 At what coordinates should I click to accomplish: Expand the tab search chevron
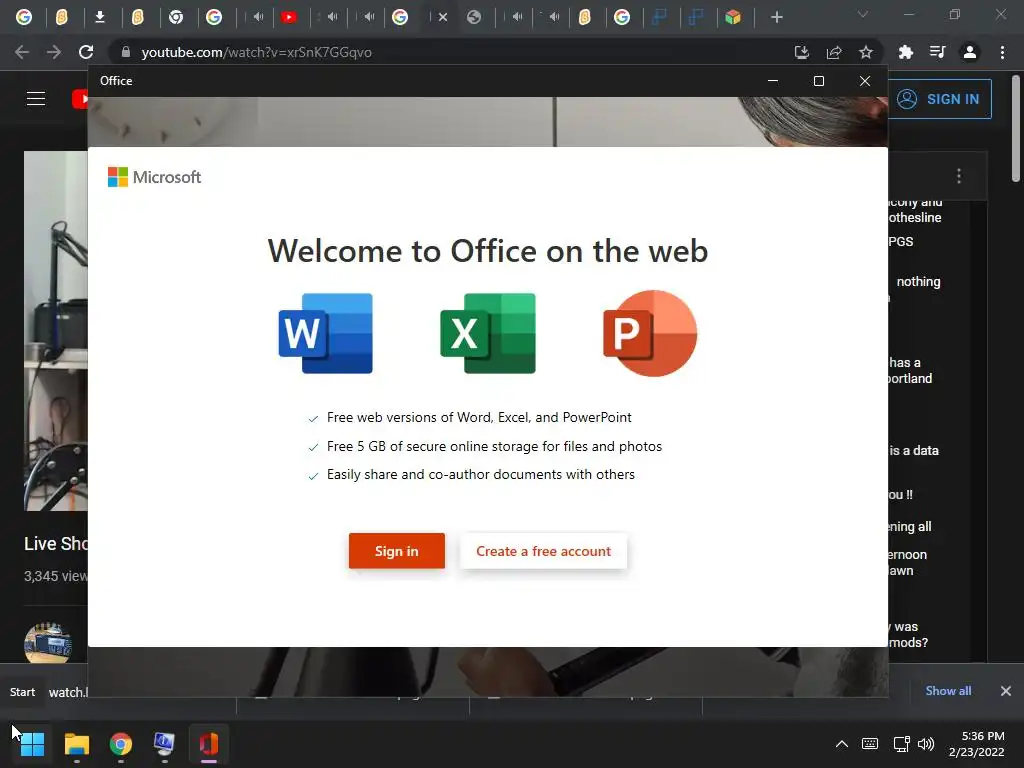pos(863,14)
